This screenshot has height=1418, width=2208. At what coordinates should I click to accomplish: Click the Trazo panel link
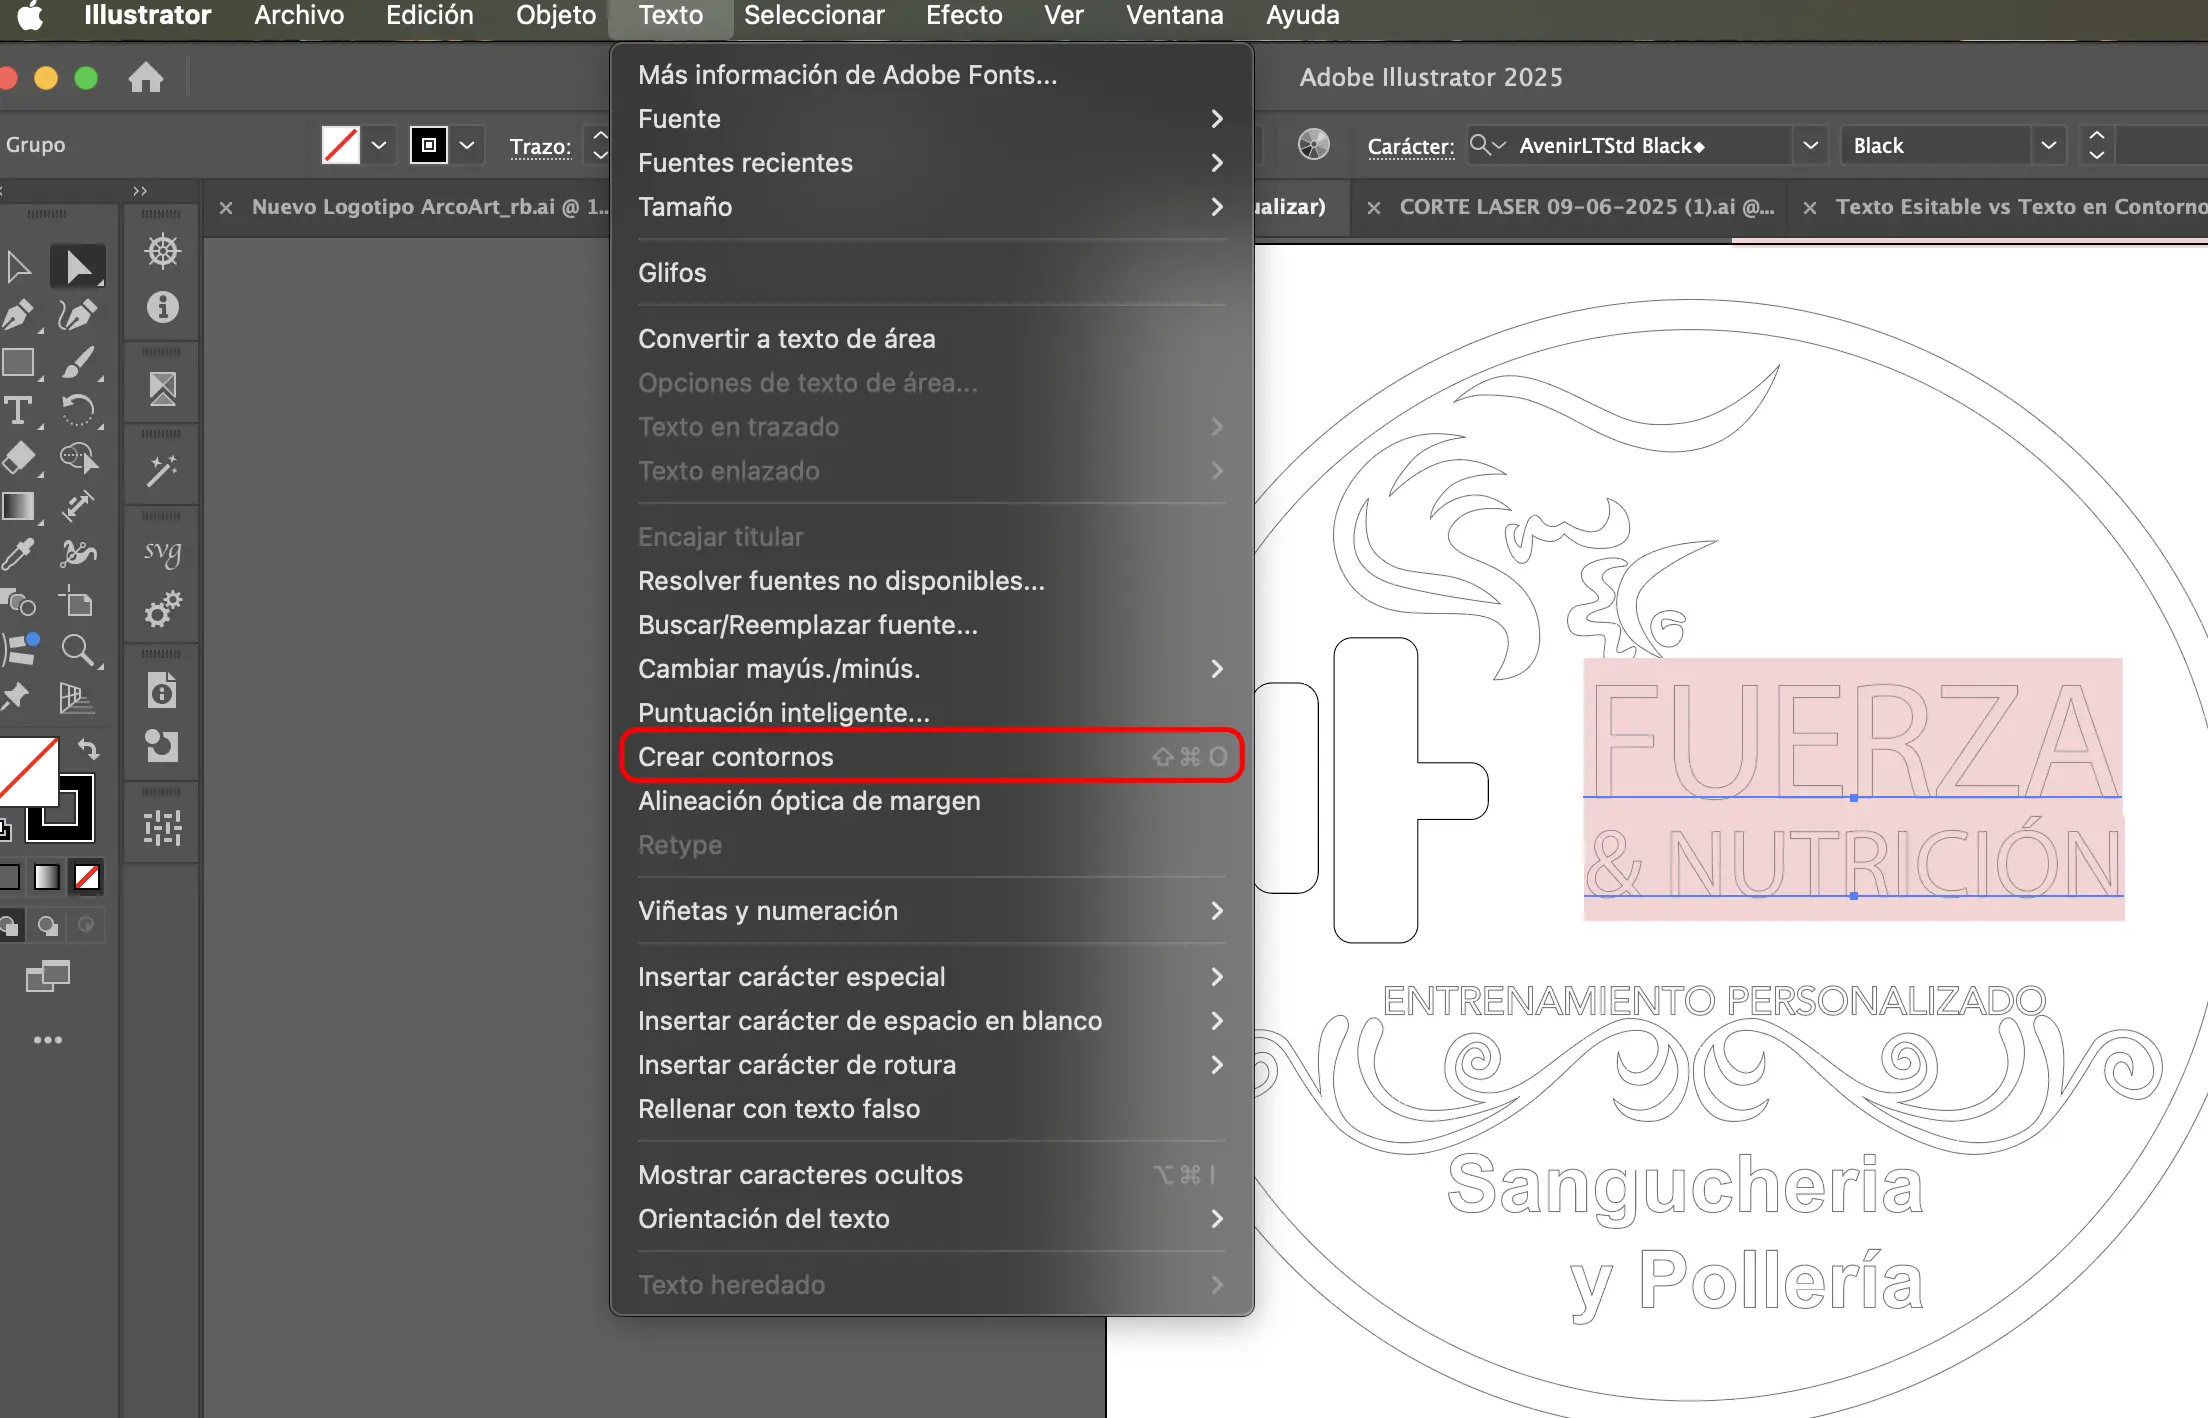click(540, 146)
